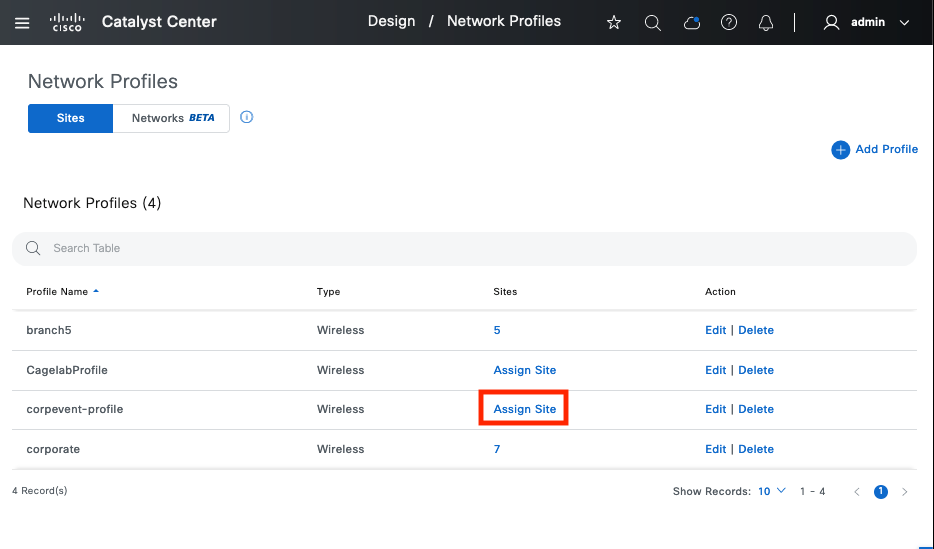Viewport: 934px width, 549px height.
Task: Open the global search magnifier icon
Action: pos(652,22)
